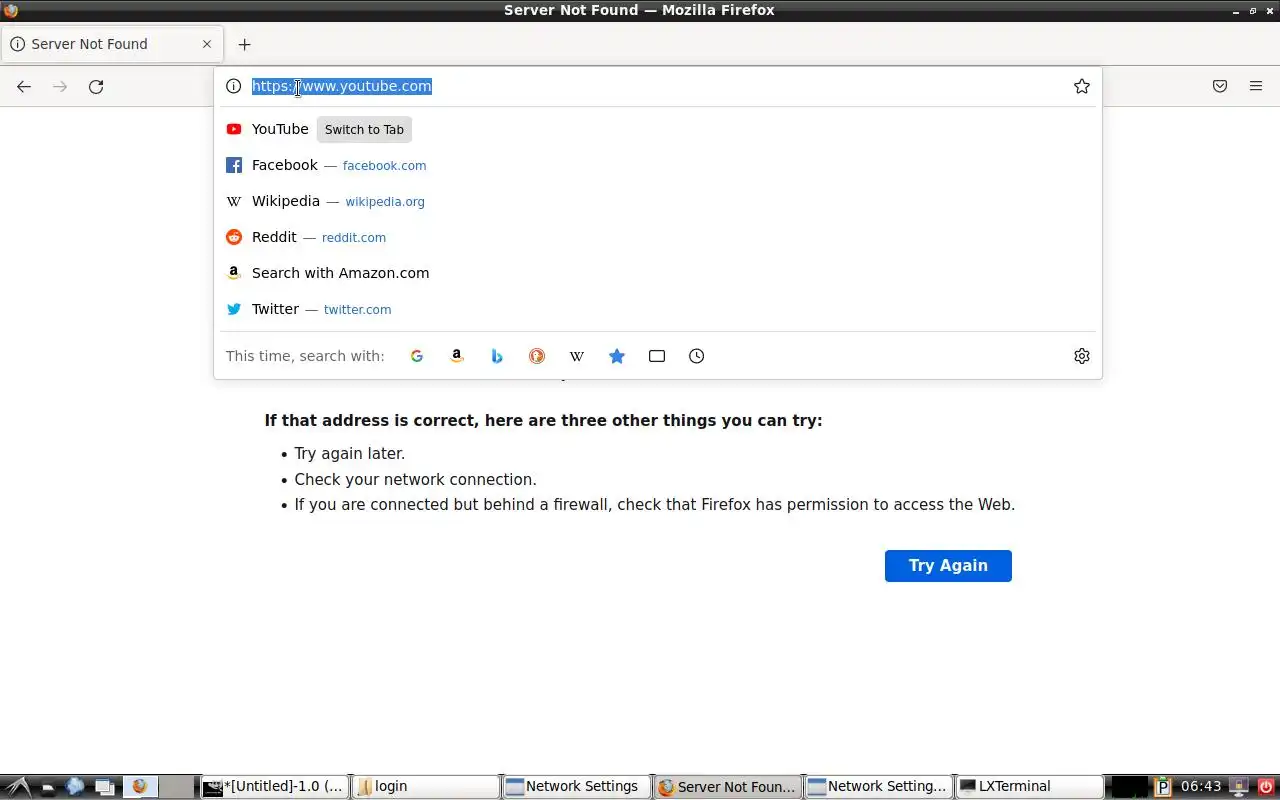Search this time with DuckDuckGo
Image resolution: width=1280 pixels, height=800 pixels.
tap(537, 356)
